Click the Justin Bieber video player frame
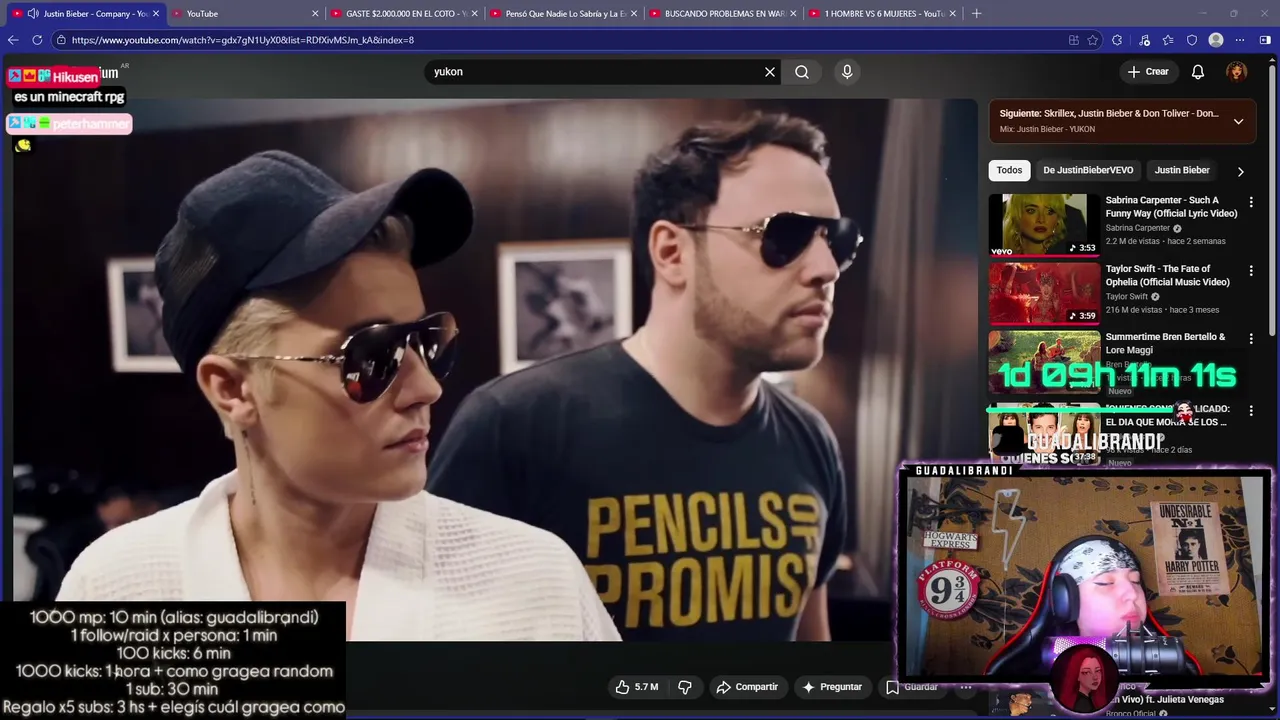 [495, 369]
